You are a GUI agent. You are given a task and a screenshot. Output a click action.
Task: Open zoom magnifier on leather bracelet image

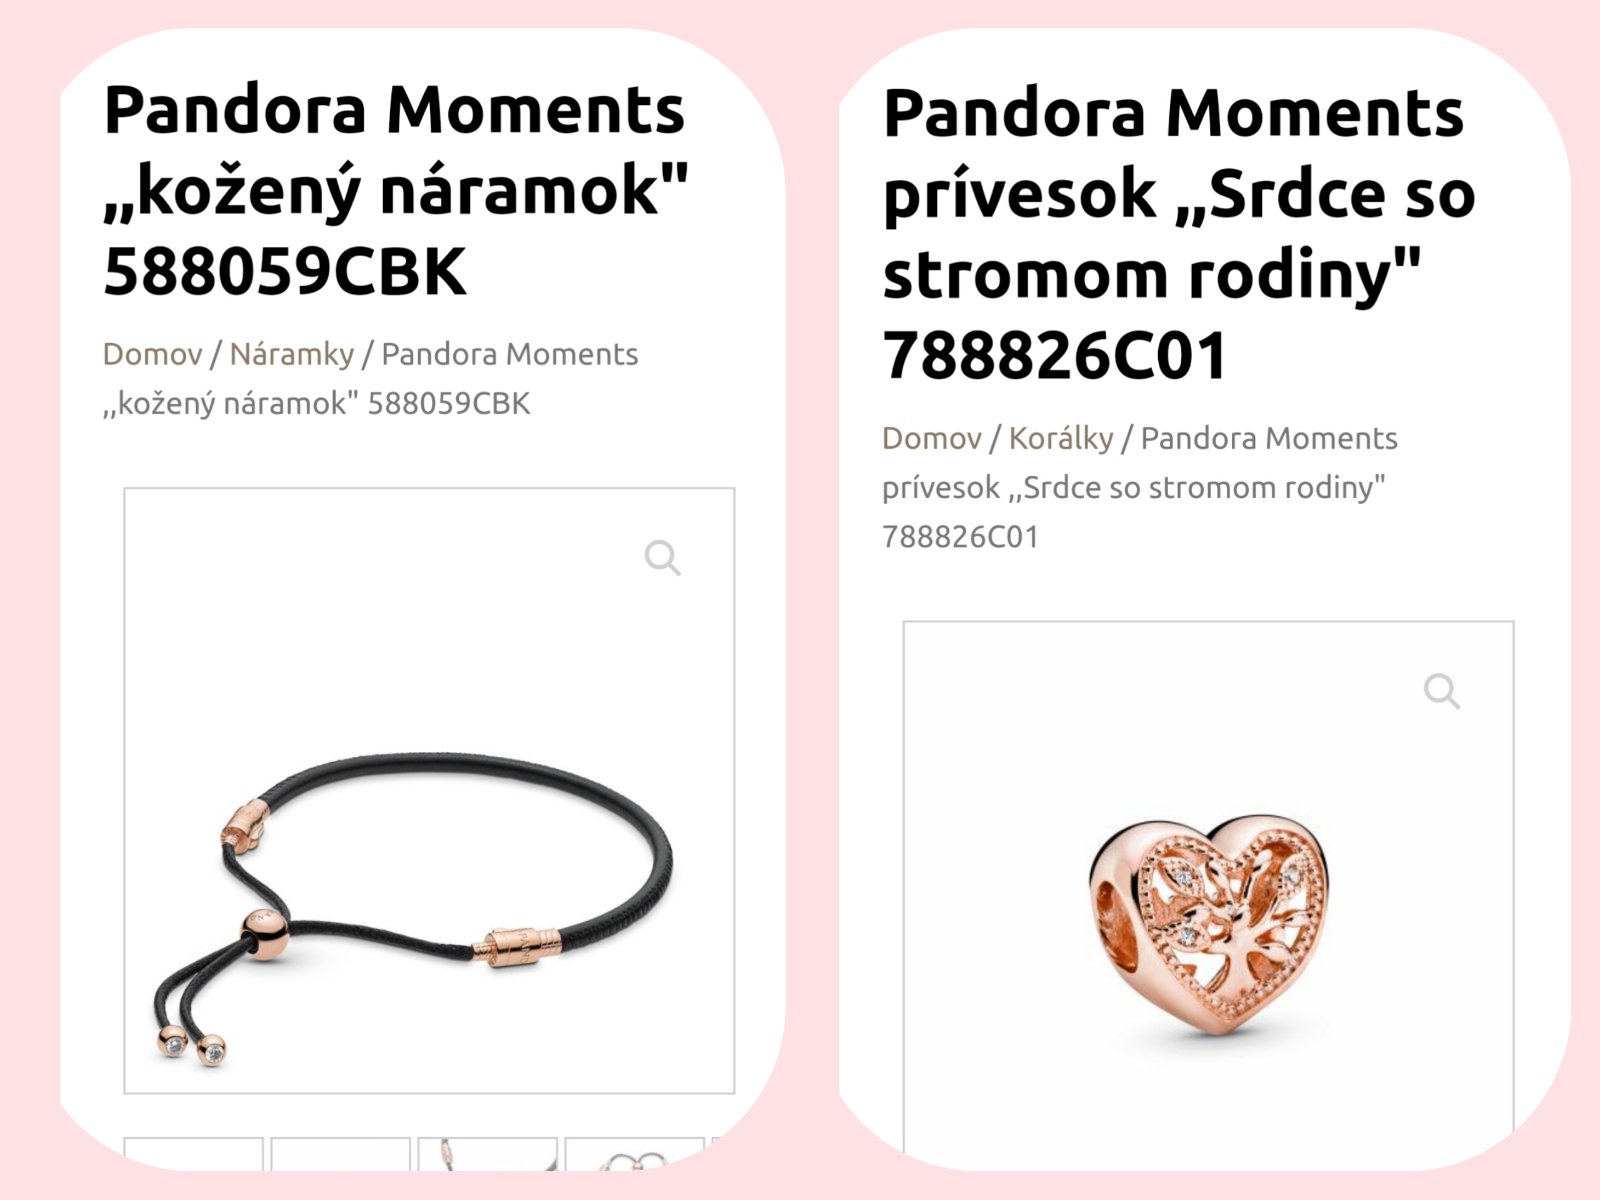662,558
